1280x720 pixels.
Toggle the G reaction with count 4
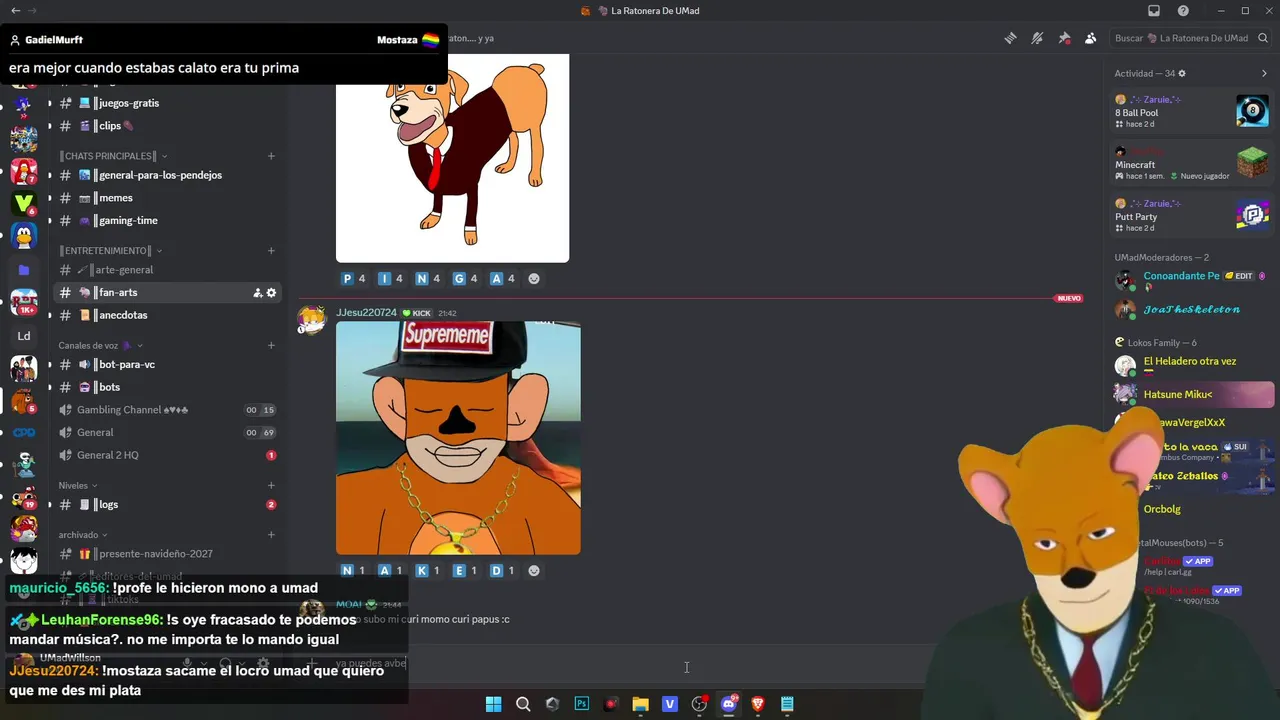pos(465,279)
